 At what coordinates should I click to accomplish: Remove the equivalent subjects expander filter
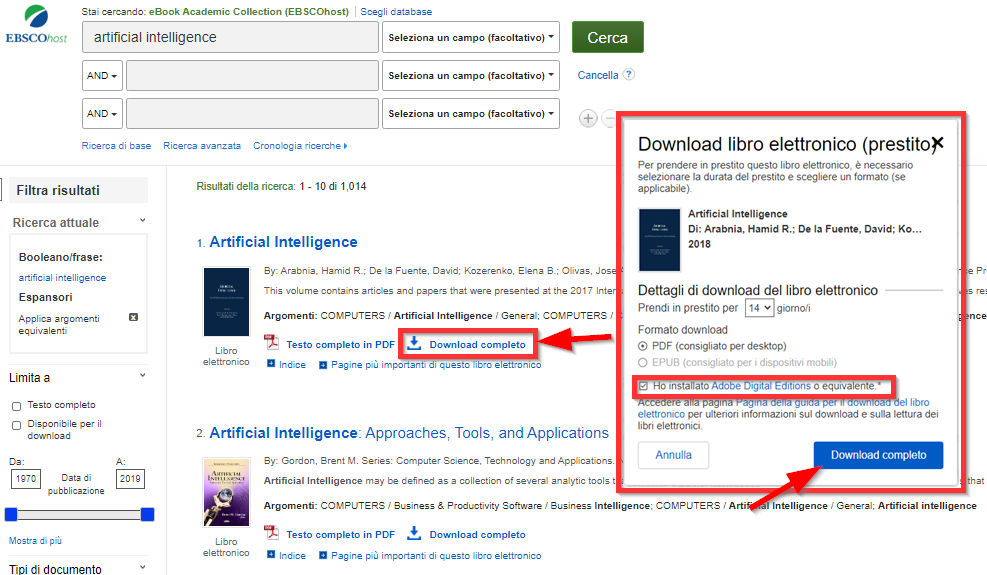(x=133, y=318)
